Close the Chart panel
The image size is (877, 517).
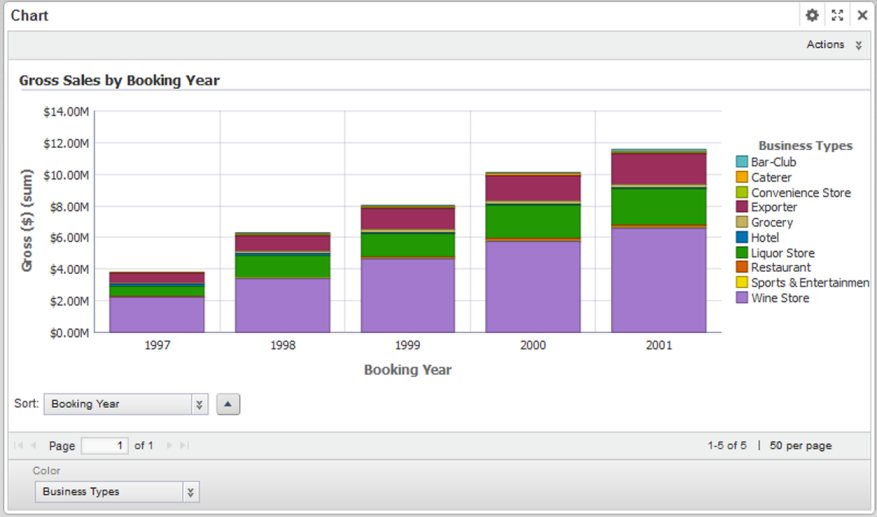tap(862, 15)
